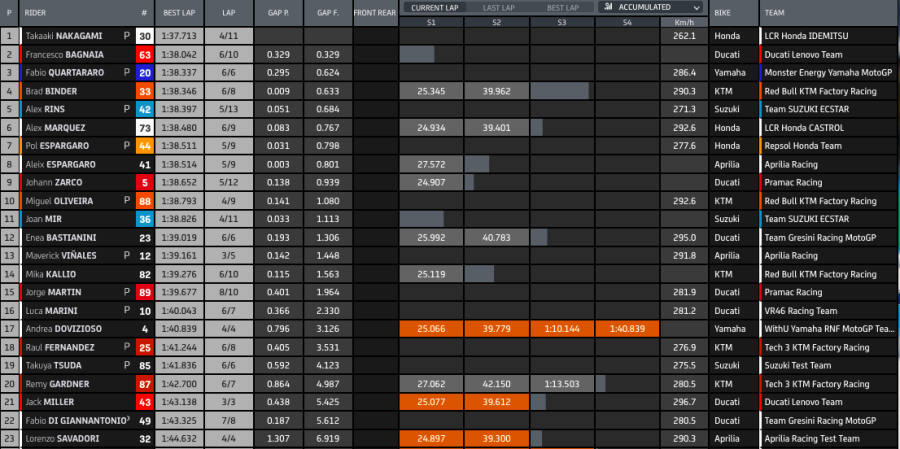Click Pol Espargaro's orange number 44 badge
Image resolution: width=900 pixels, height=449 pixels.
(x=145, y=146)
